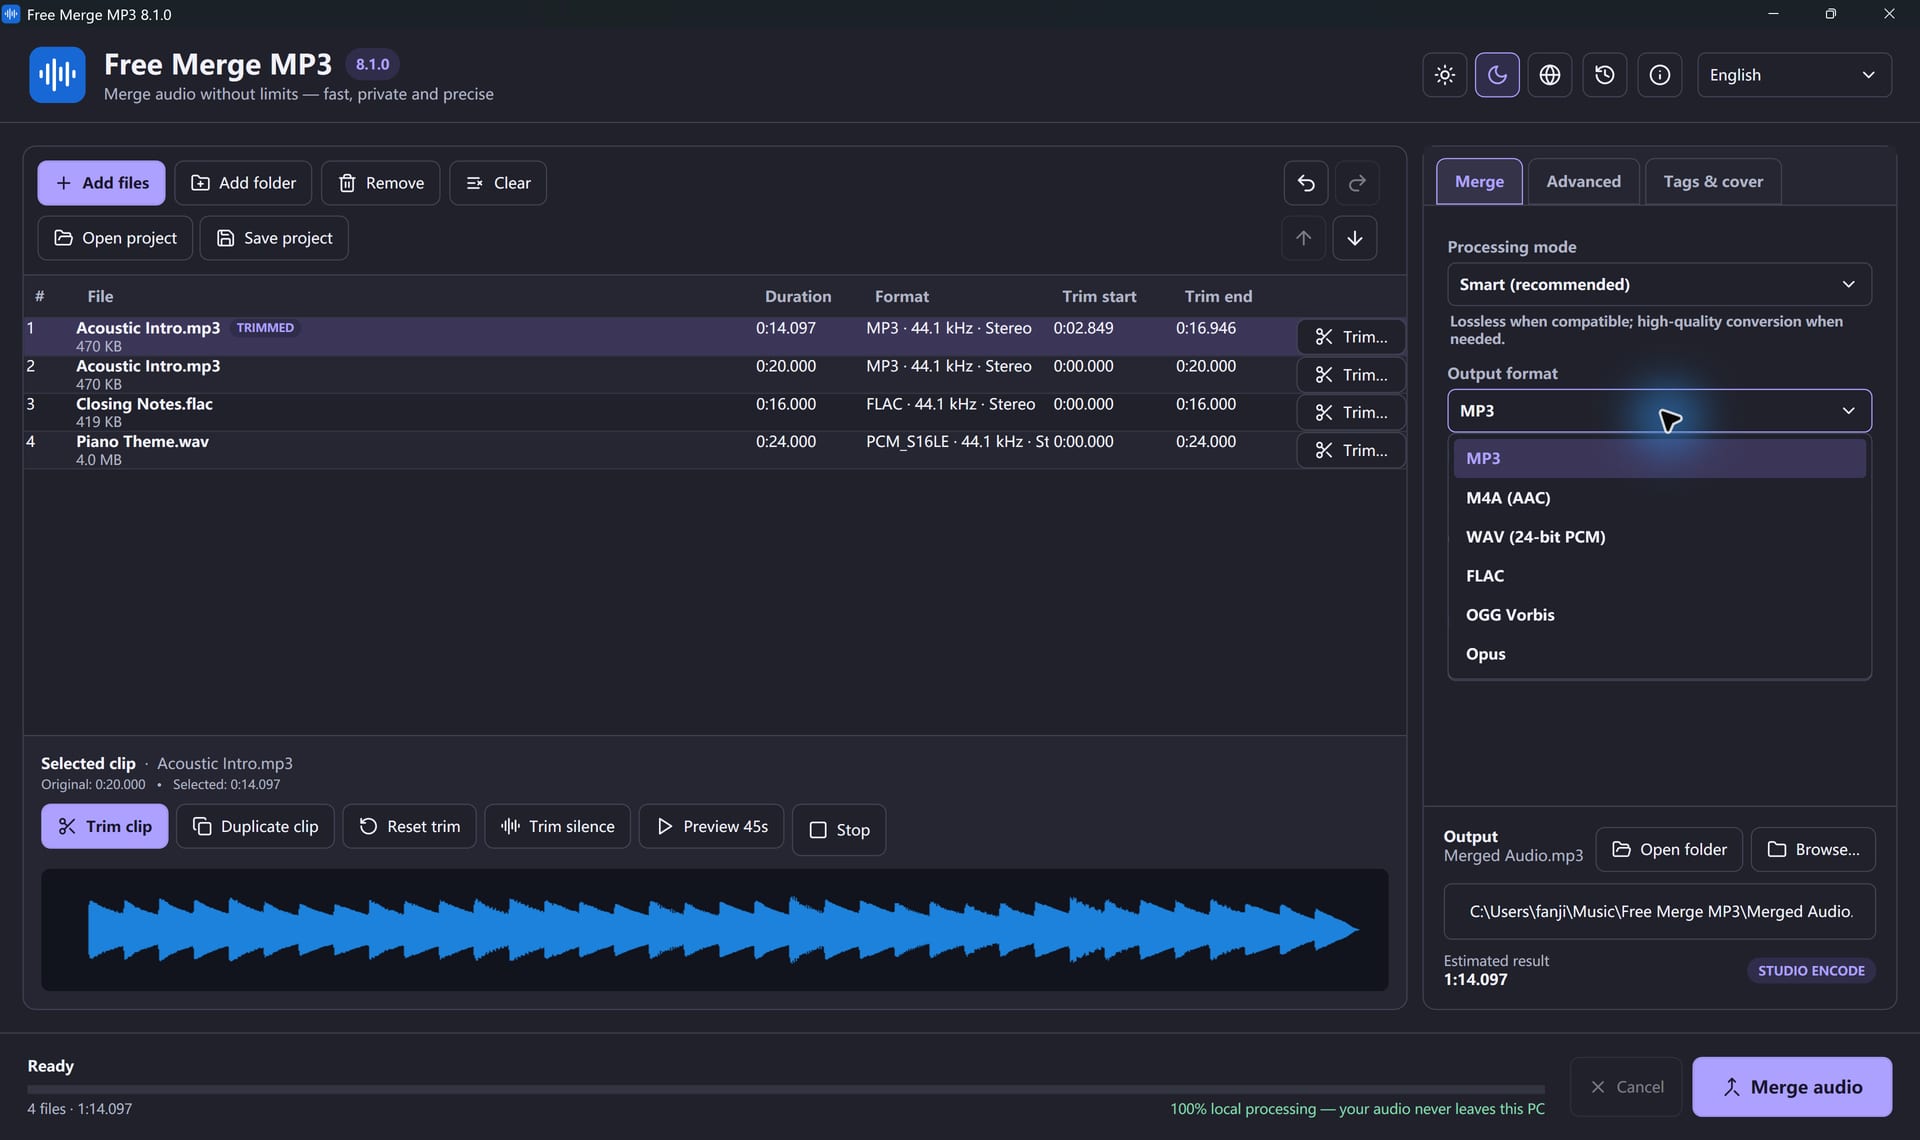Choose Opus output format

1659,653
